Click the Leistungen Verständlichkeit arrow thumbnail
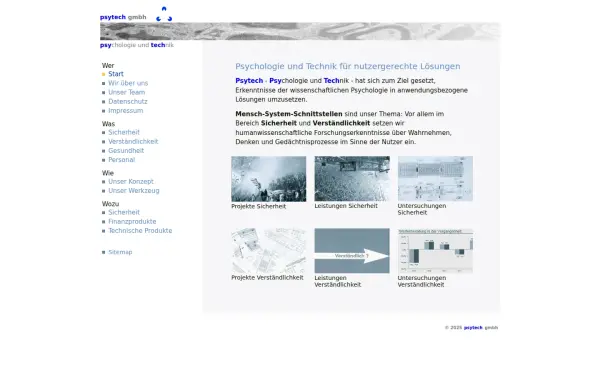600x375 pixels. pos(352,251)
